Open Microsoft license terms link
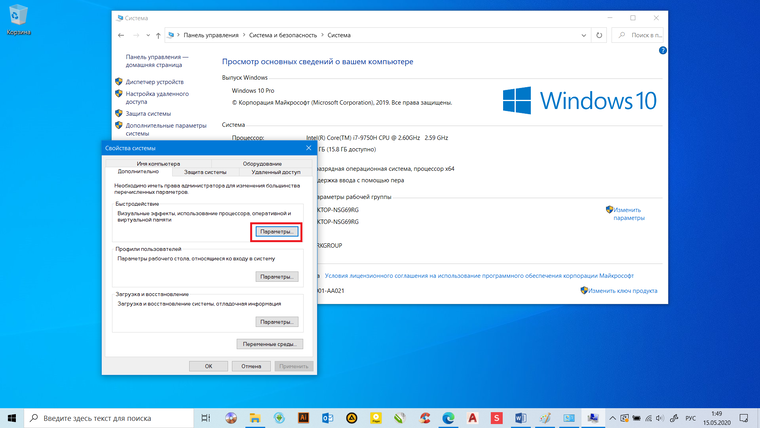 [479, 276]
